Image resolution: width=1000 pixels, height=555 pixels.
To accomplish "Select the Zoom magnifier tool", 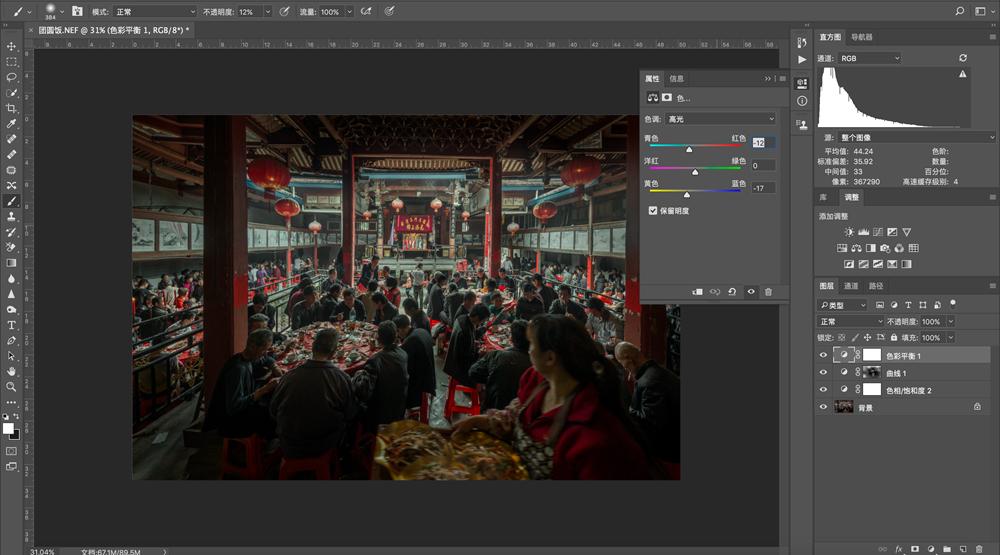I will coord(12,387).
